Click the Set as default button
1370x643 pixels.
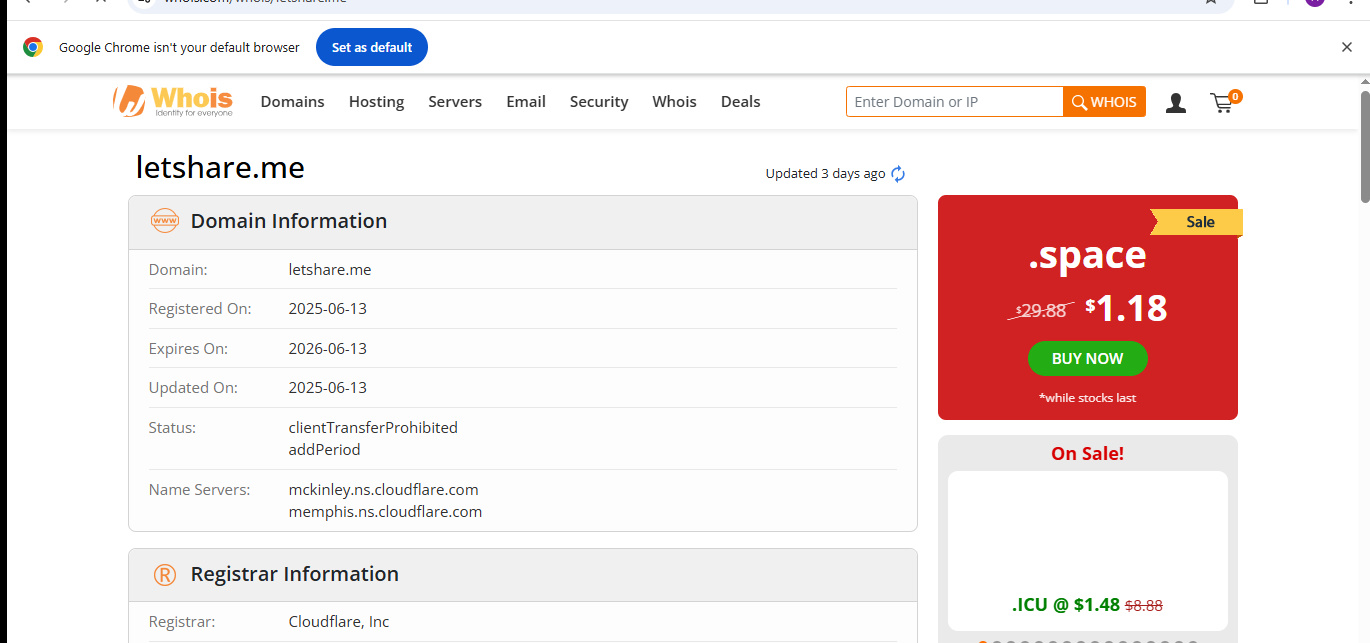click(x=372, y=47)
